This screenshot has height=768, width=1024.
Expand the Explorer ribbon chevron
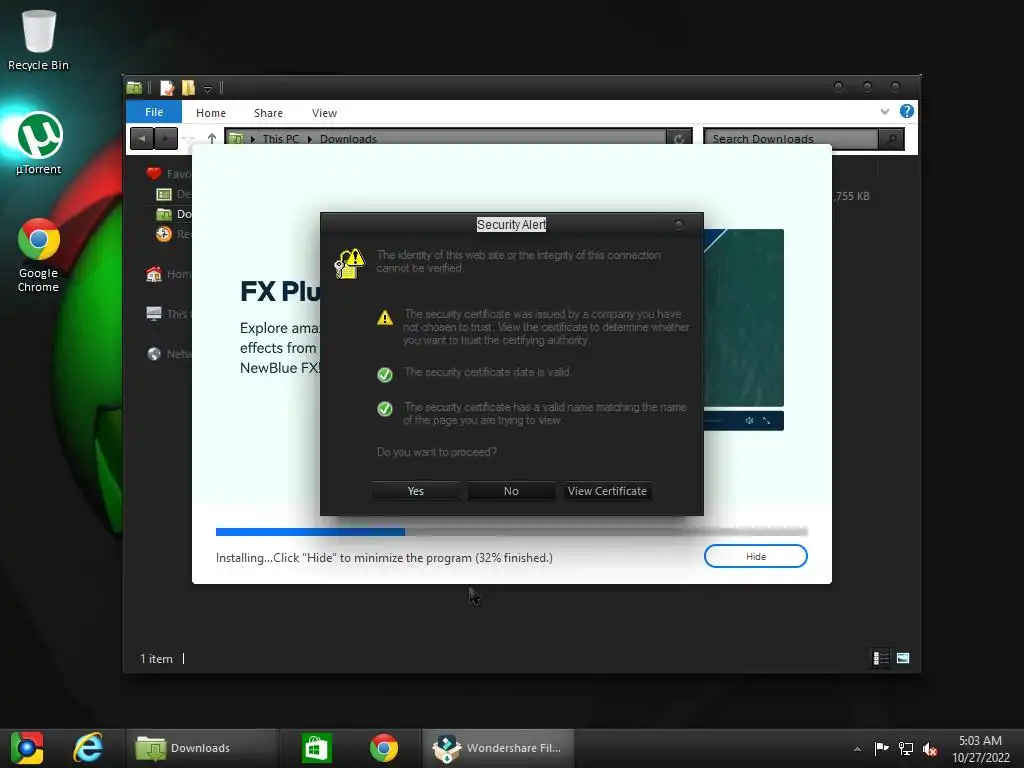click(x=885, y=112)
